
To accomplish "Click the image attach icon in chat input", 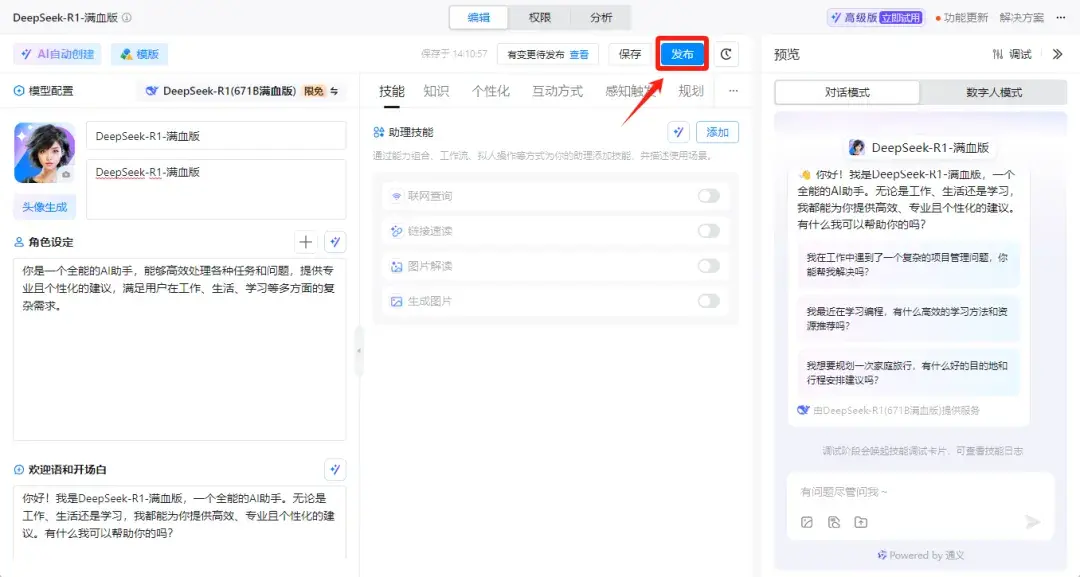I will (807, 523).
